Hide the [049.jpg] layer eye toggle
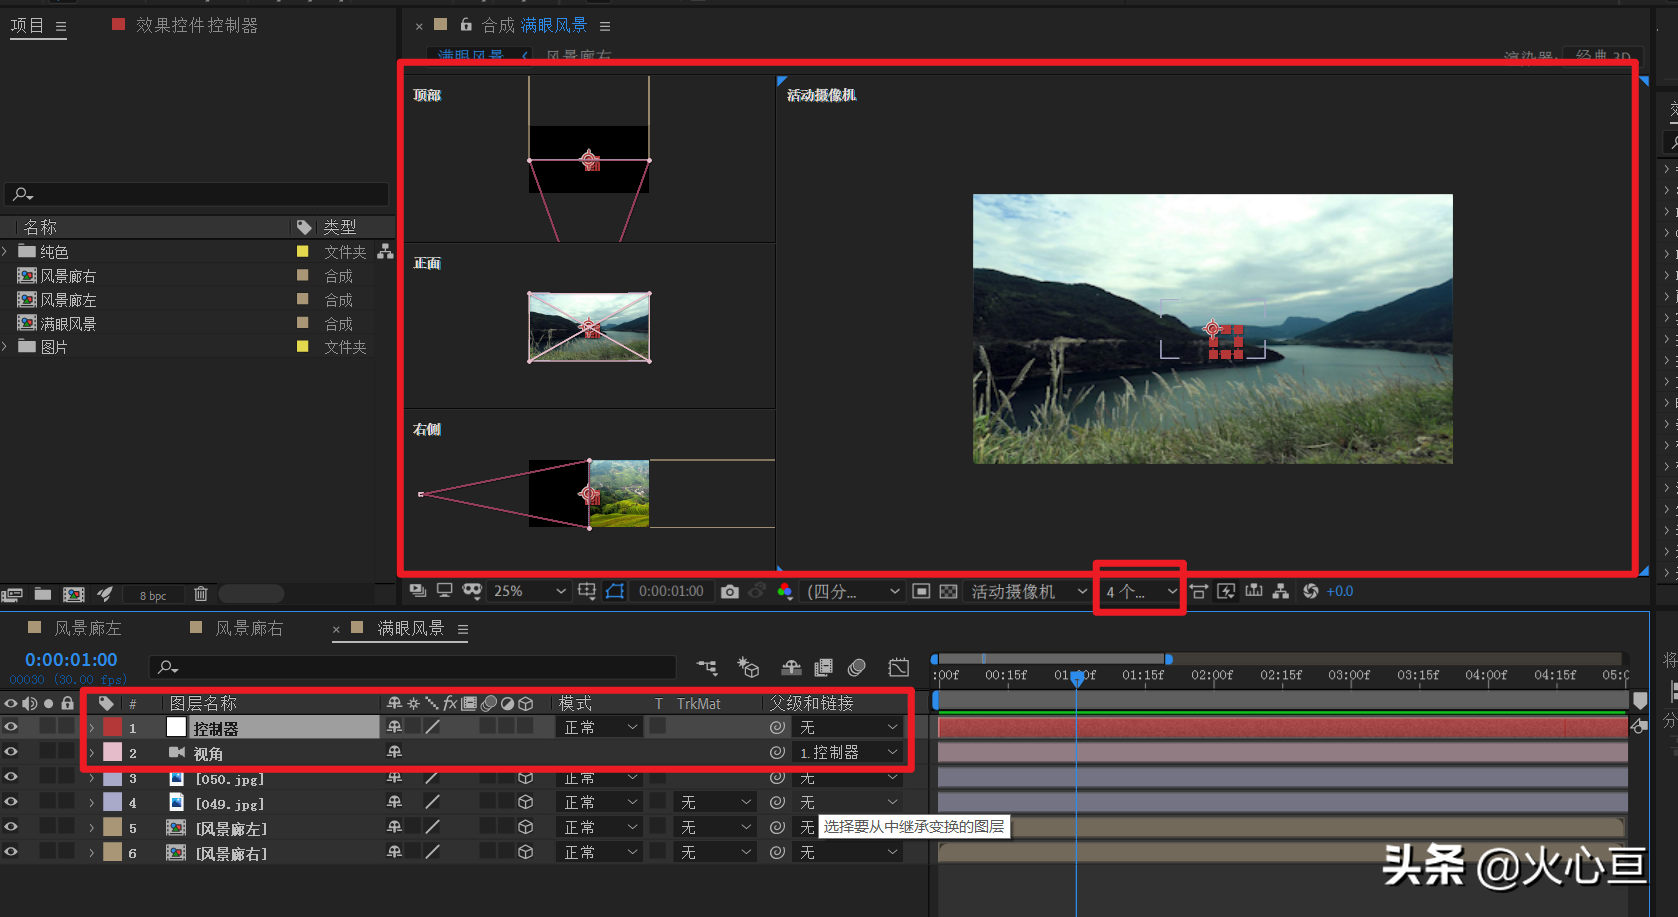1678x917 pixels. 11,801
